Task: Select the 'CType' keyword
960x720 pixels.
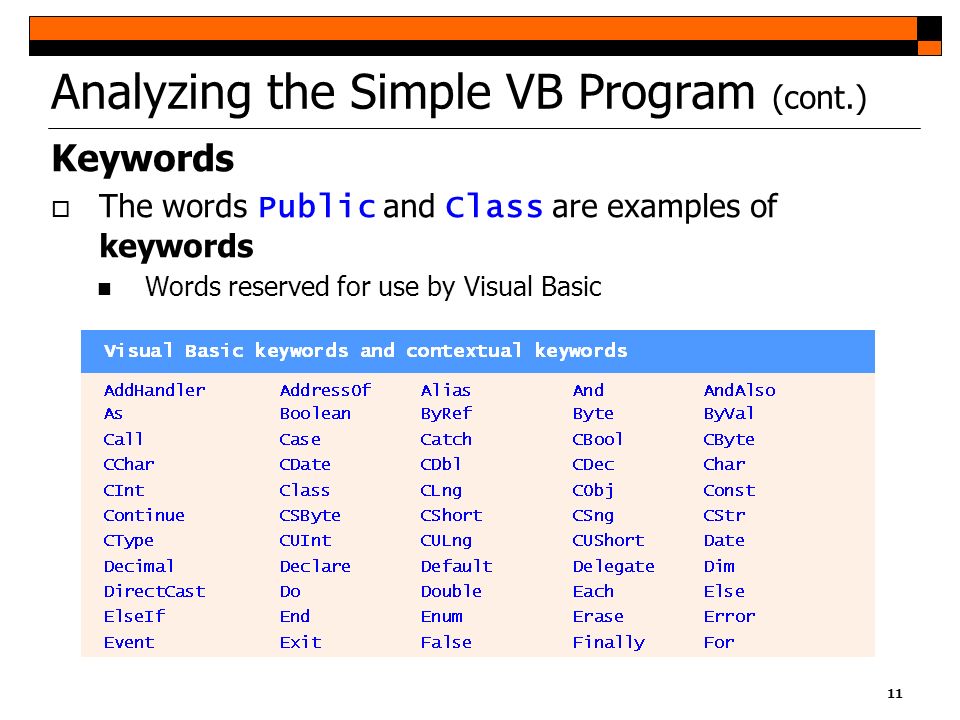Action: point(129,541)
